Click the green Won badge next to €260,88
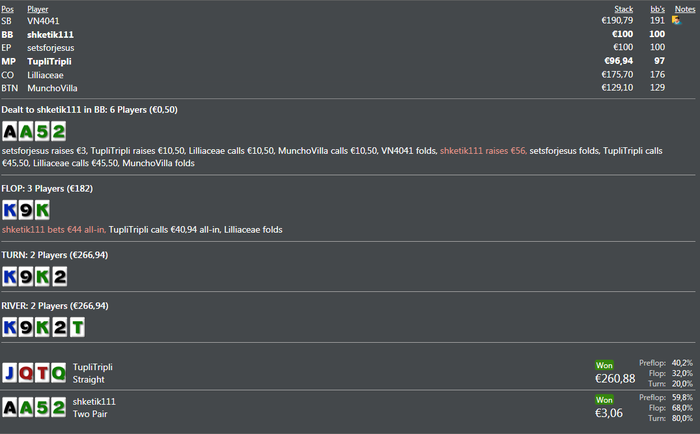700x434 pixels. coord(604,365)
